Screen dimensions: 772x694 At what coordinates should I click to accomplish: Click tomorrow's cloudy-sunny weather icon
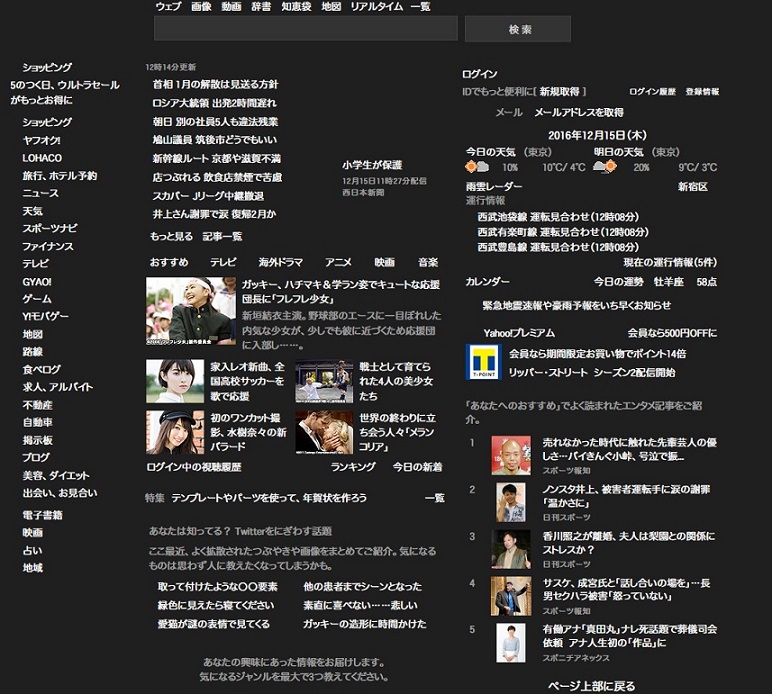(605, 167)
